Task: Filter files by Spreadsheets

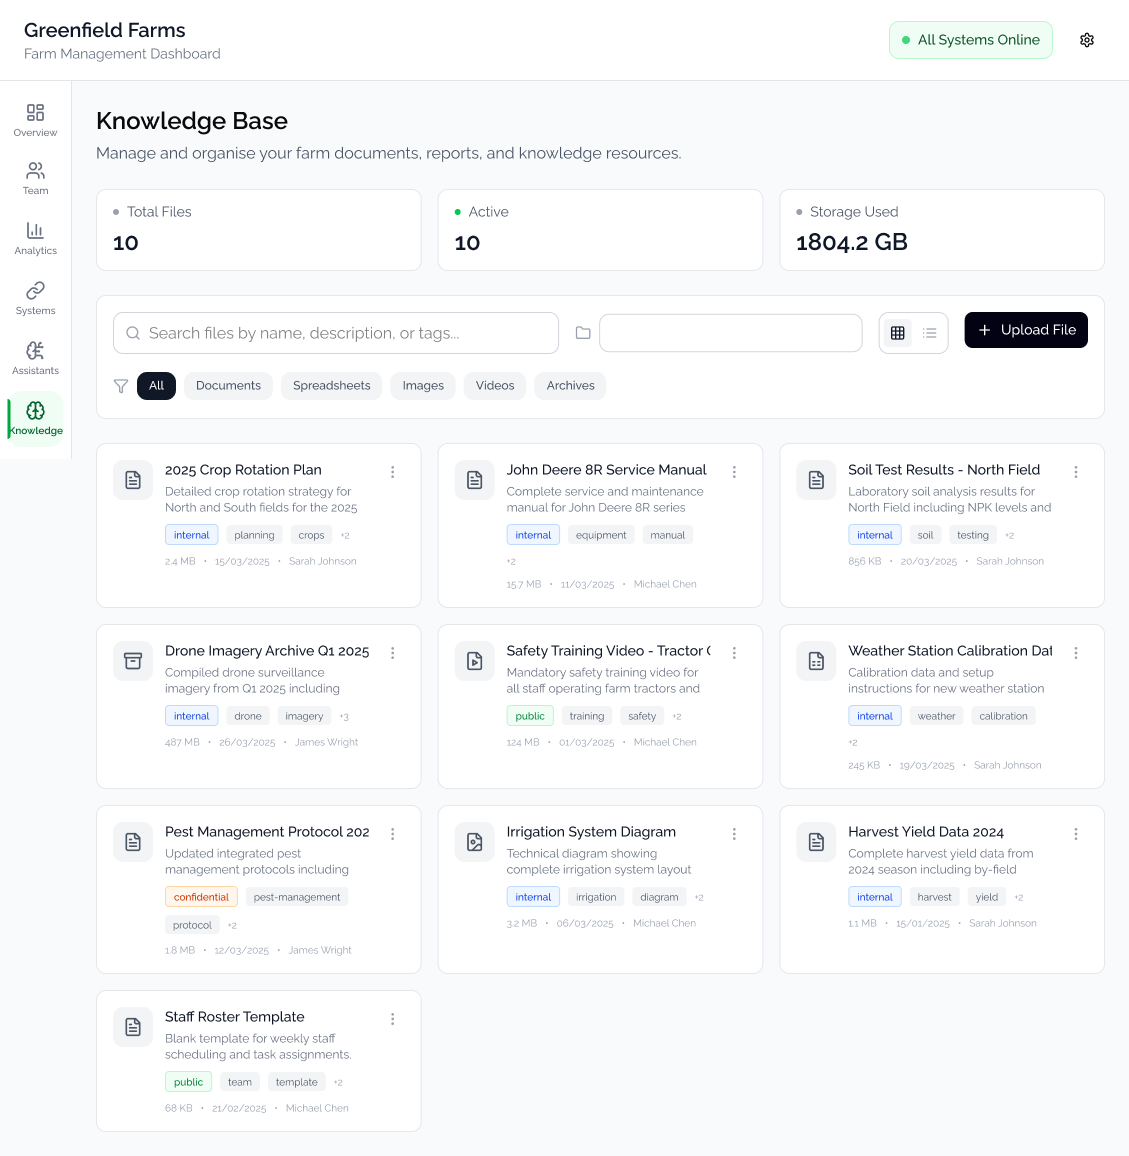Action: [x=331, y=386]
